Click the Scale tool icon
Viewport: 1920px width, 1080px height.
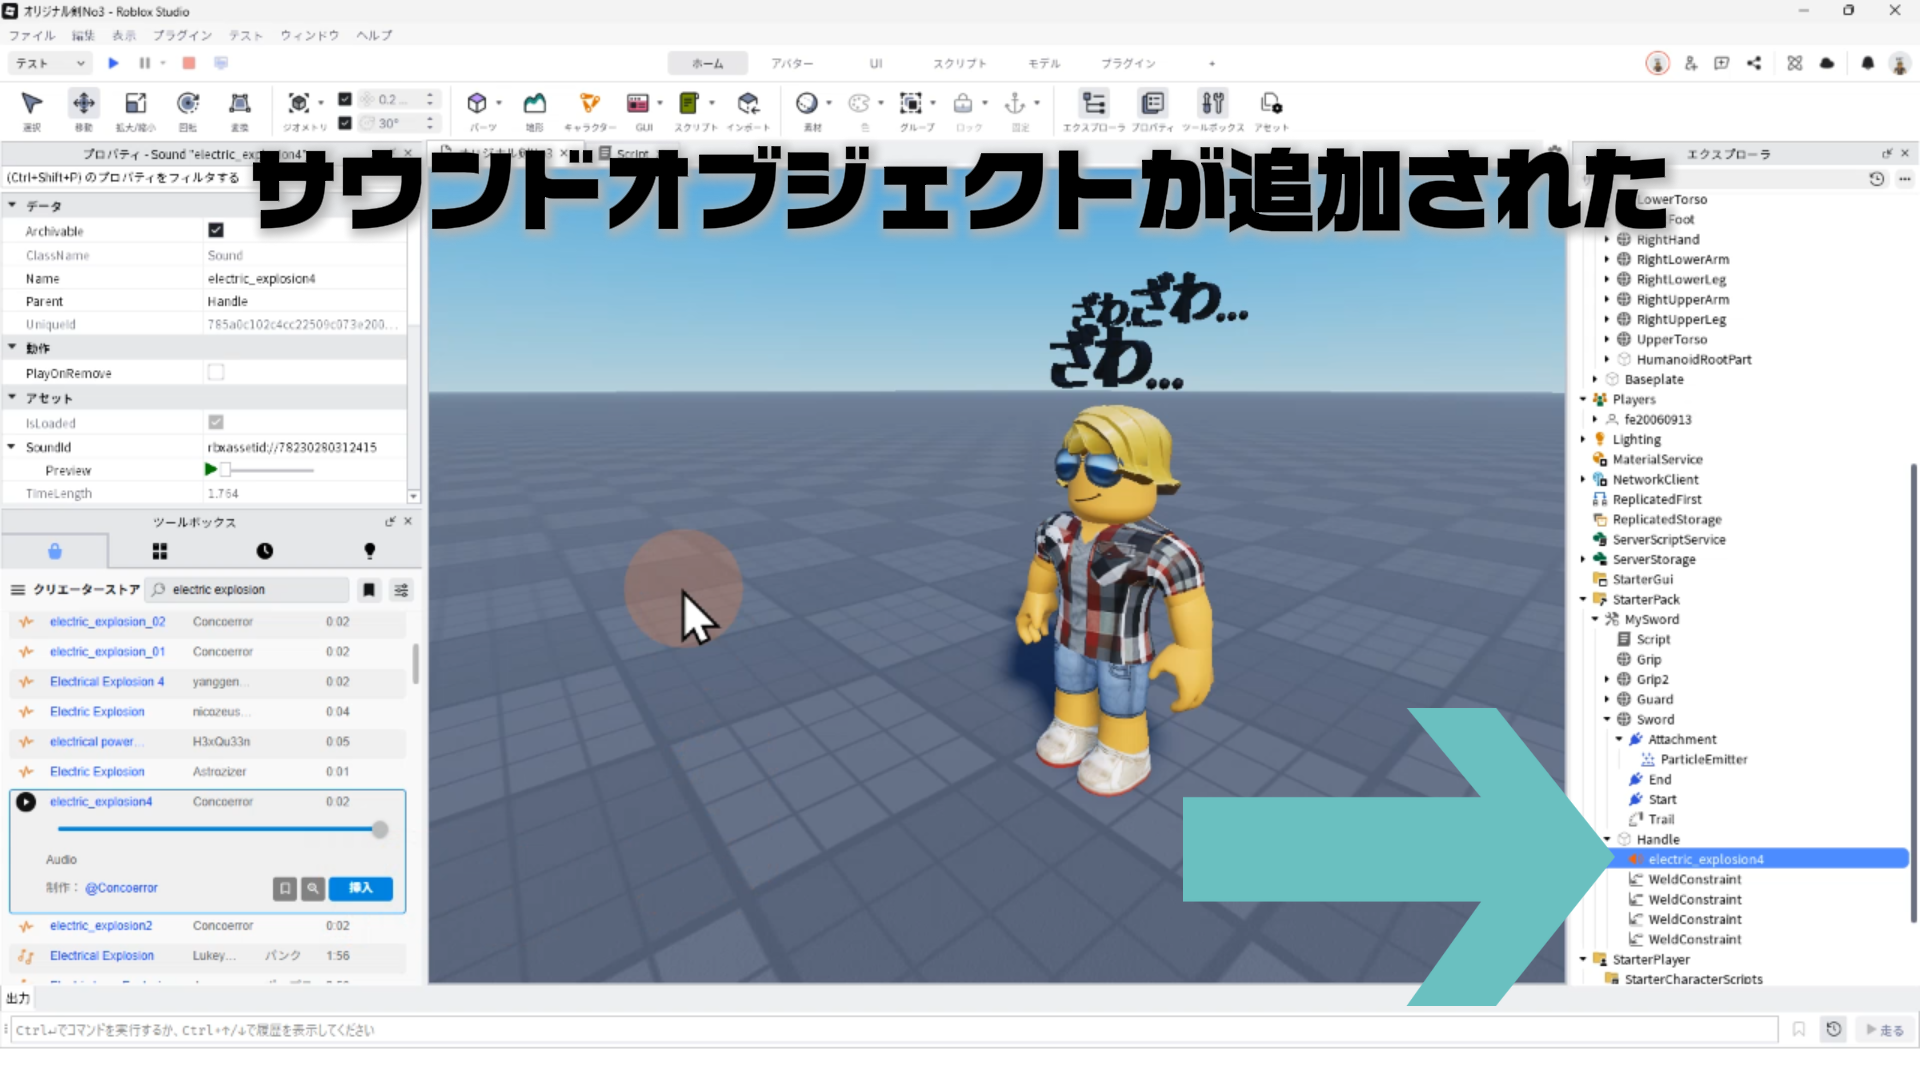tap(135, 103)
